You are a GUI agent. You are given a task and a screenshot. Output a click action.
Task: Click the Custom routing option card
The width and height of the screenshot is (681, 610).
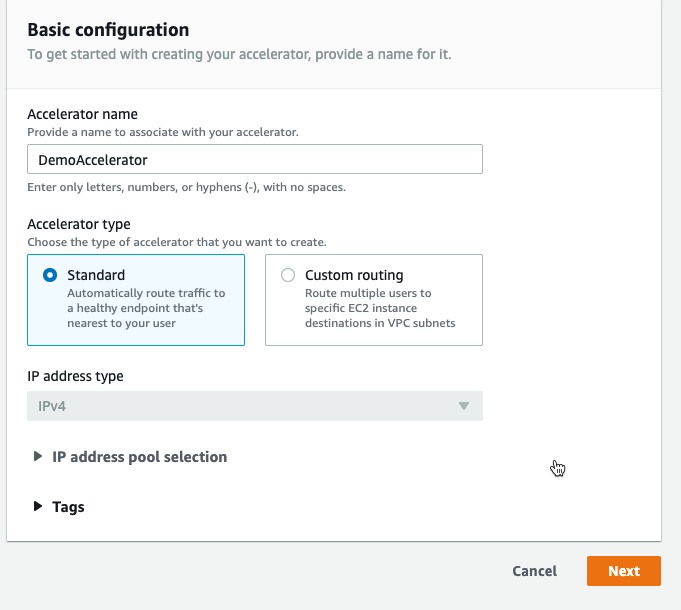(374, 300)
